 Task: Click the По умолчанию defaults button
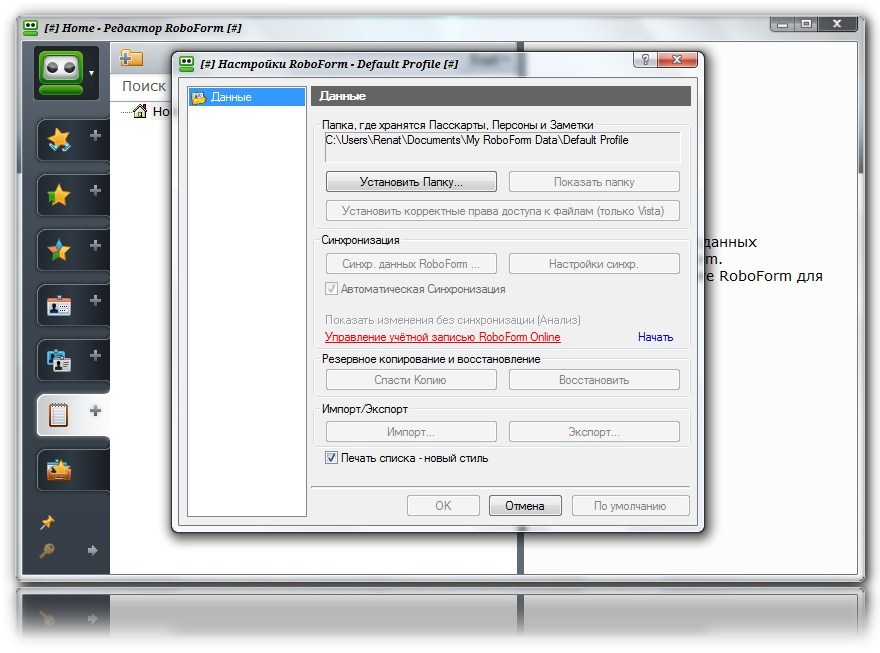[630, 505]
